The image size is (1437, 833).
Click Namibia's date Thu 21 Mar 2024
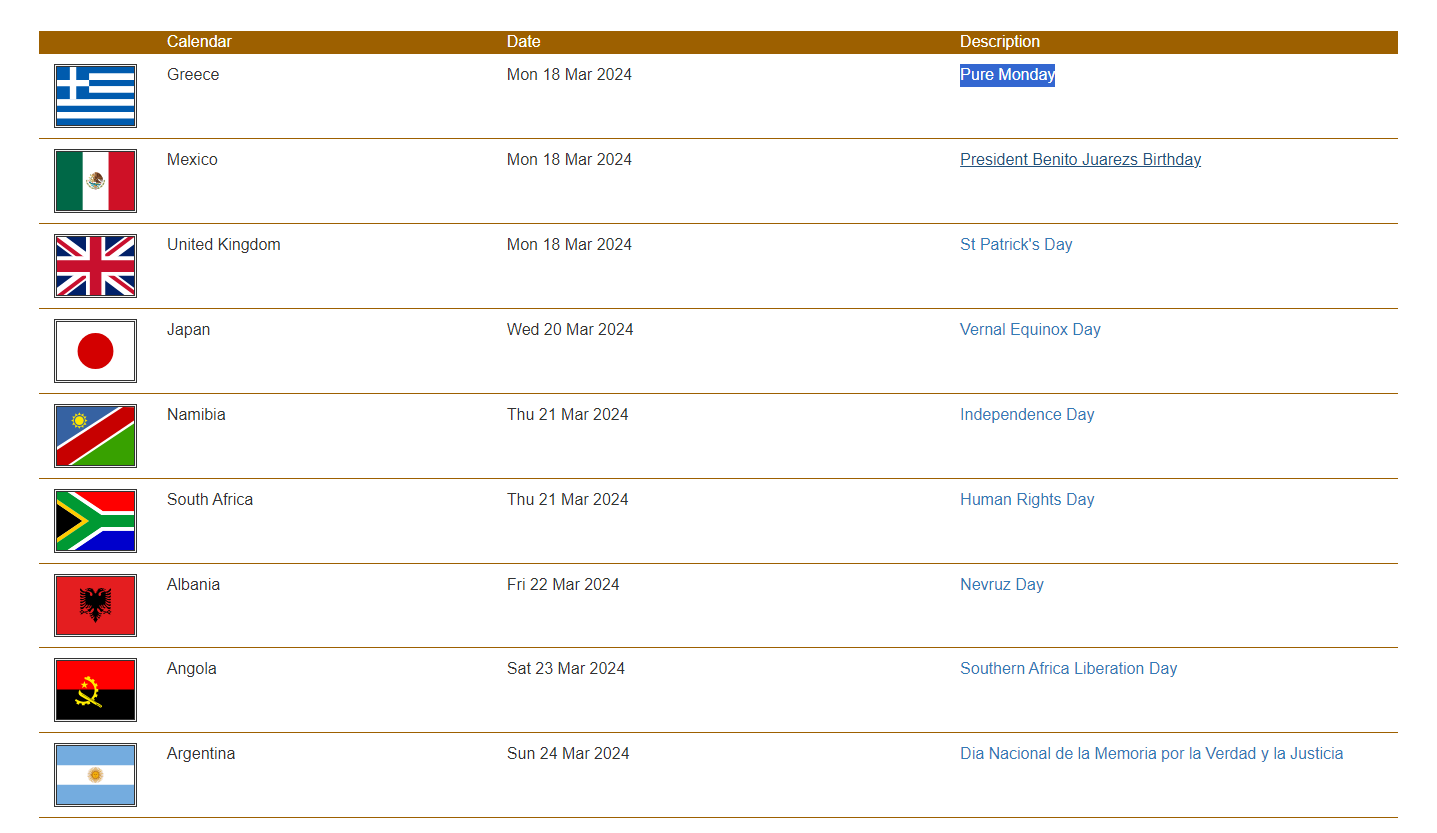point(568,415)
